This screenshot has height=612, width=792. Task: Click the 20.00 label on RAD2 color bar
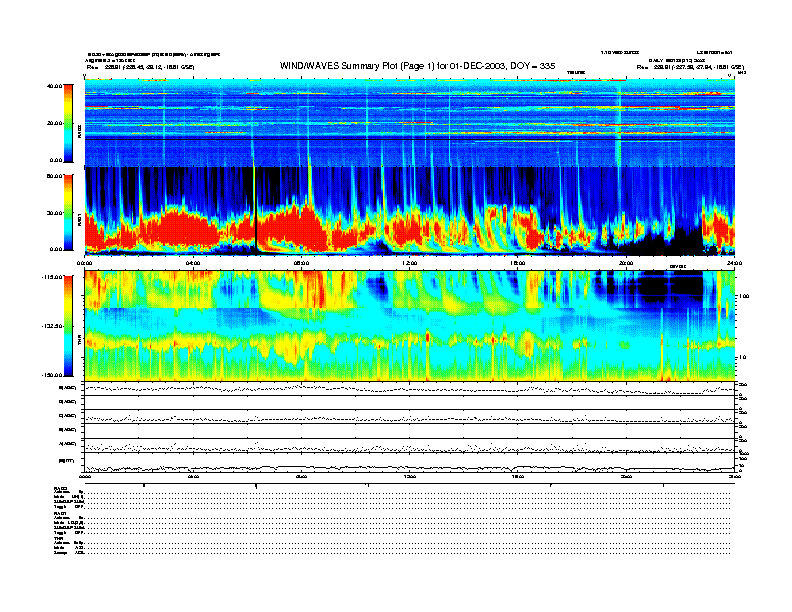coord(54,123)
